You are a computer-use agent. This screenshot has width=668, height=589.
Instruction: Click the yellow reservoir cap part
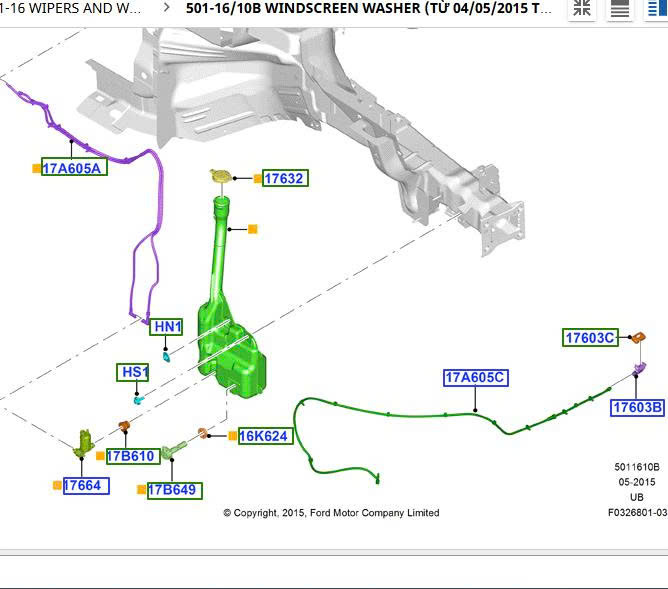click(x=221, y=177)
